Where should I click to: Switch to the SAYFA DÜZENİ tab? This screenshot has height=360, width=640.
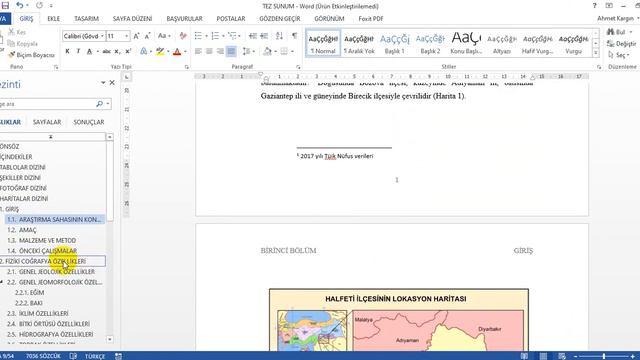pyautogui.click(x=132, y=19)
